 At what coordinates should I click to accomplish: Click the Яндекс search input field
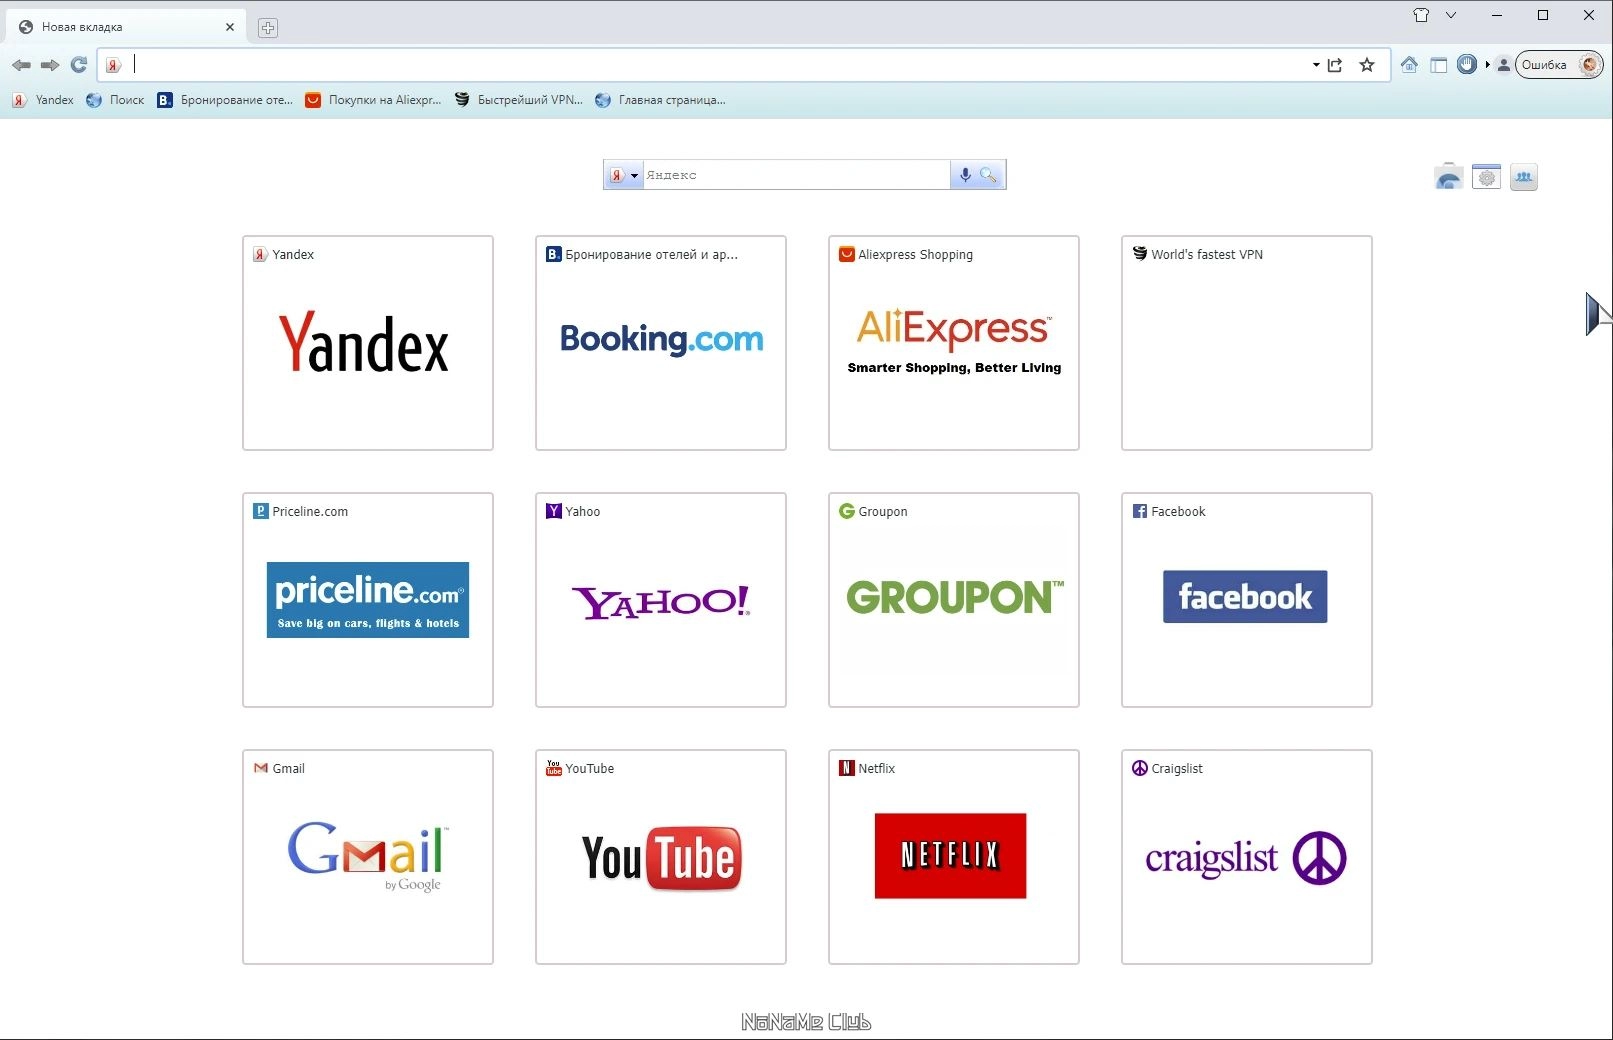[796, 175]
